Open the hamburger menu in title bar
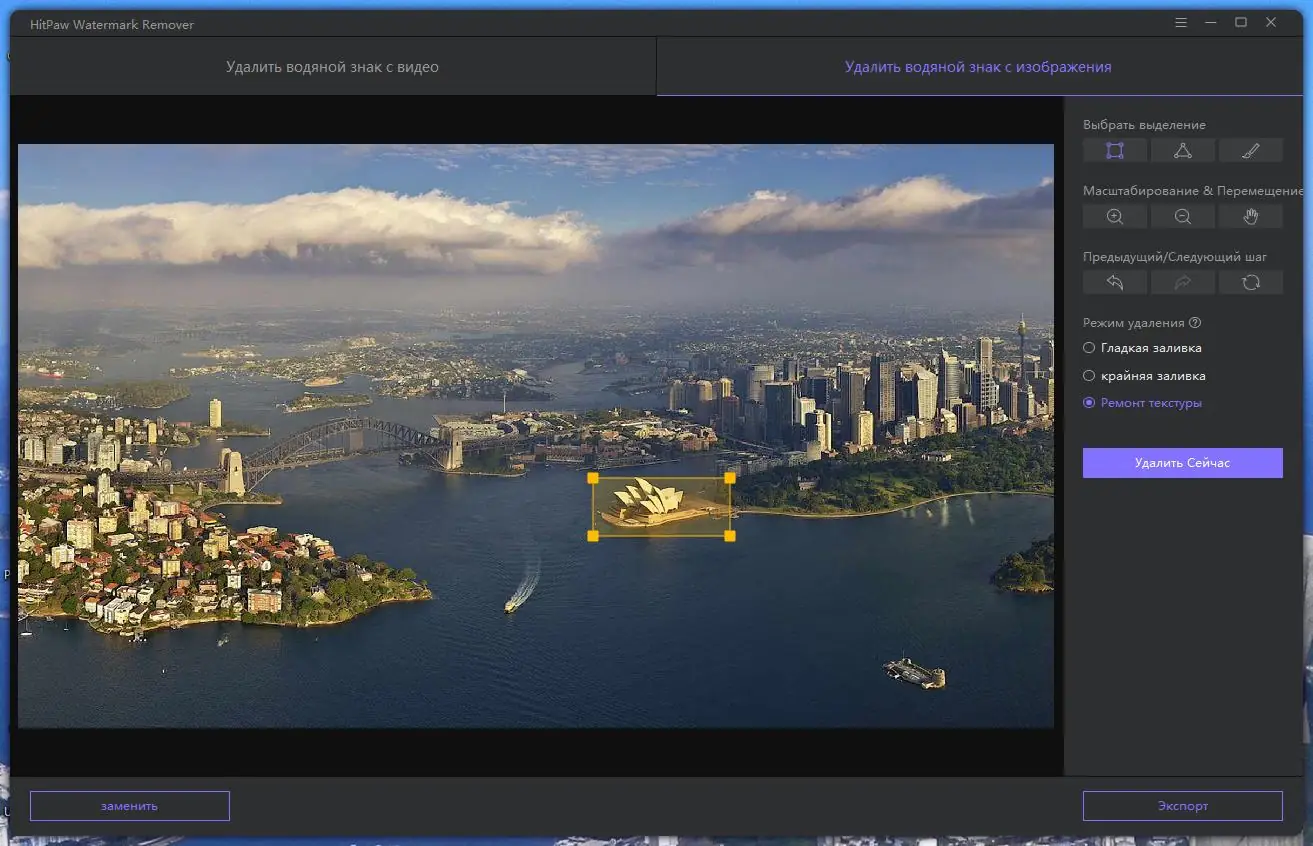 coord(1181,22)
